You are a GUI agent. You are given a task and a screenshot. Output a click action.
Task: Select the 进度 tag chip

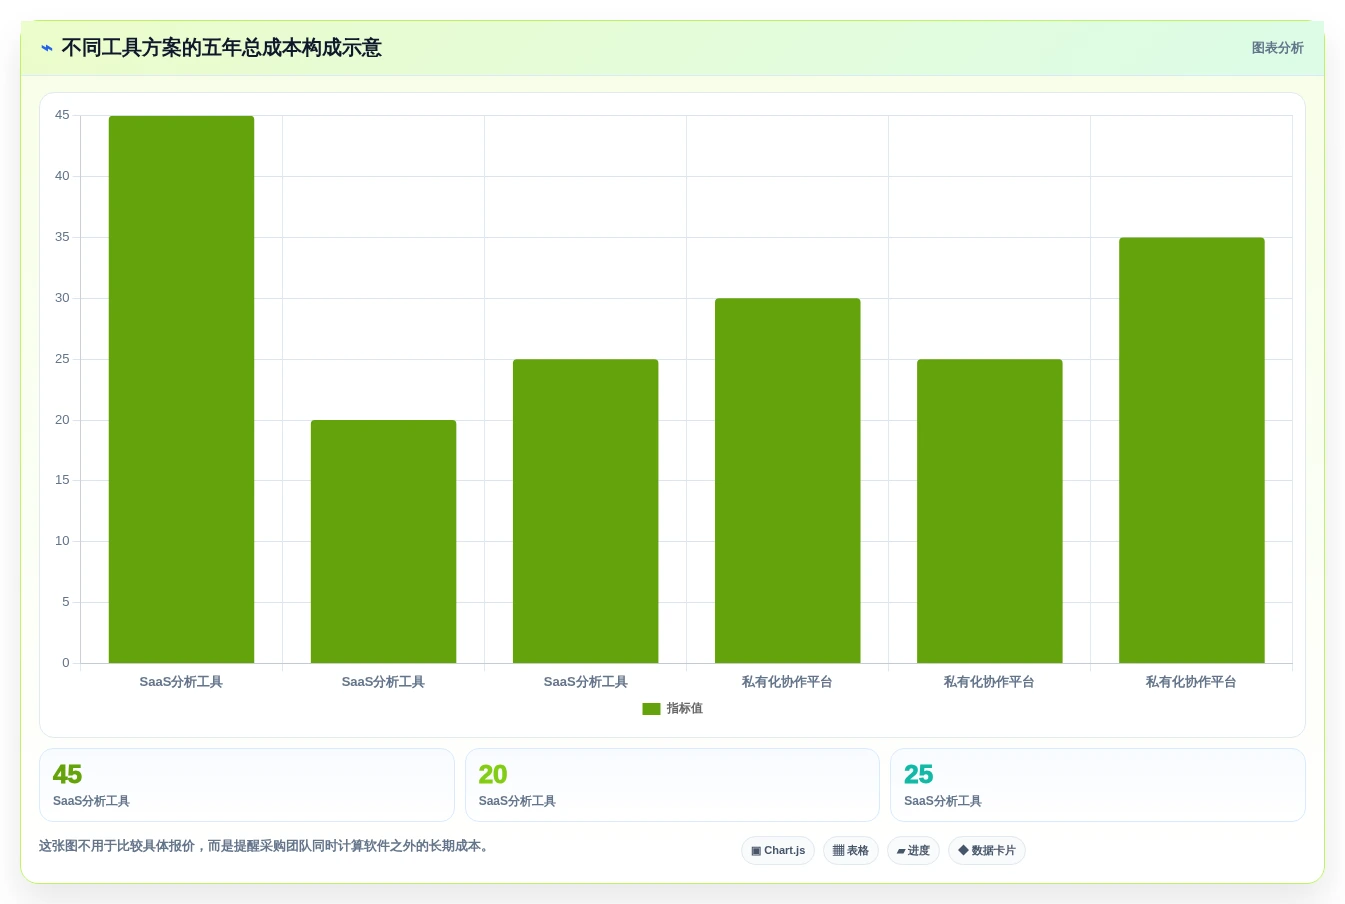click(x=913, y=851)
